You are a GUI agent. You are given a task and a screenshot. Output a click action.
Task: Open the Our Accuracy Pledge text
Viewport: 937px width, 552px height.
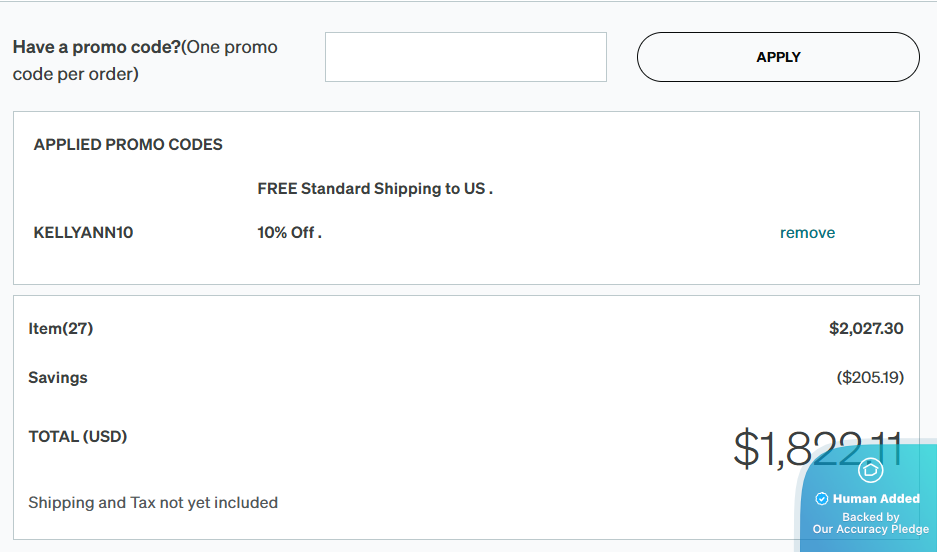coord(870,529)
